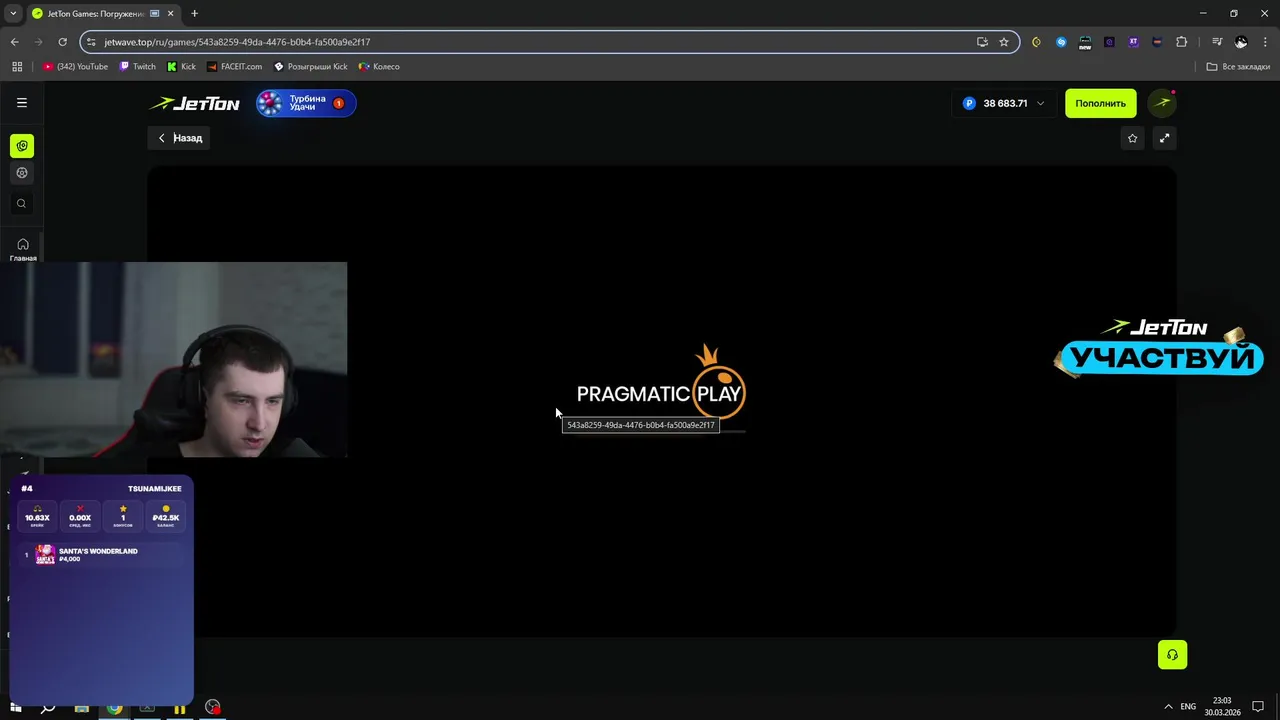The height and width of the screenshot is (720, 1280).
Task: Open the sports soccer-ball sidebar icon
Action: coord(22,173)
